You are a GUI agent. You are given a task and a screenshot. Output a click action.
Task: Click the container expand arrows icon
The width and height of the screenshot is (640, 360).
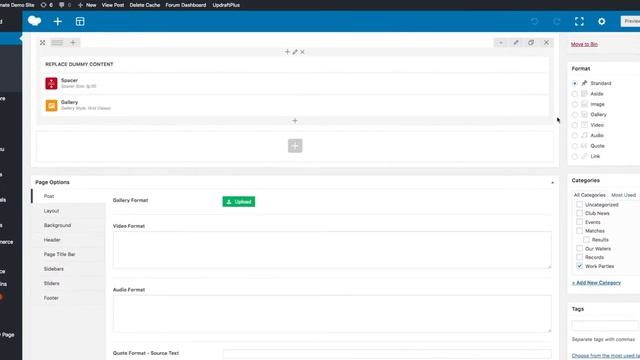(42, 42)
